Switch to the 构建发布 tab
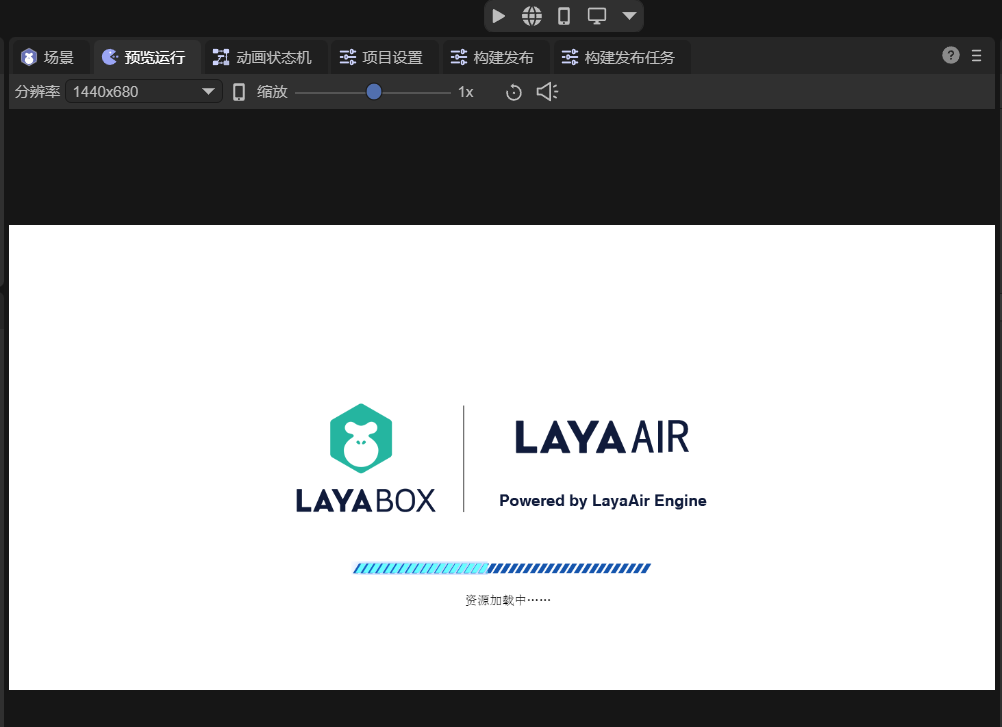The width and height of the screenshot is (1002, 727). tap(492, 57)
